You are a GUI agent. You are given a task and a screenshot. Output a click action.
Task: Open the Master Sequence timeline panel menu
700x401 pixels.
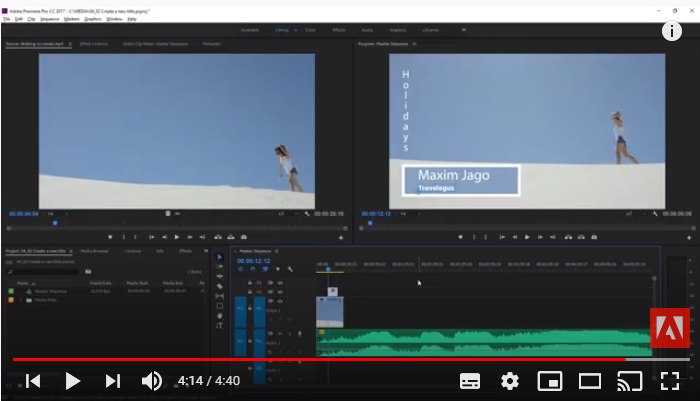(x=276, y=251)
